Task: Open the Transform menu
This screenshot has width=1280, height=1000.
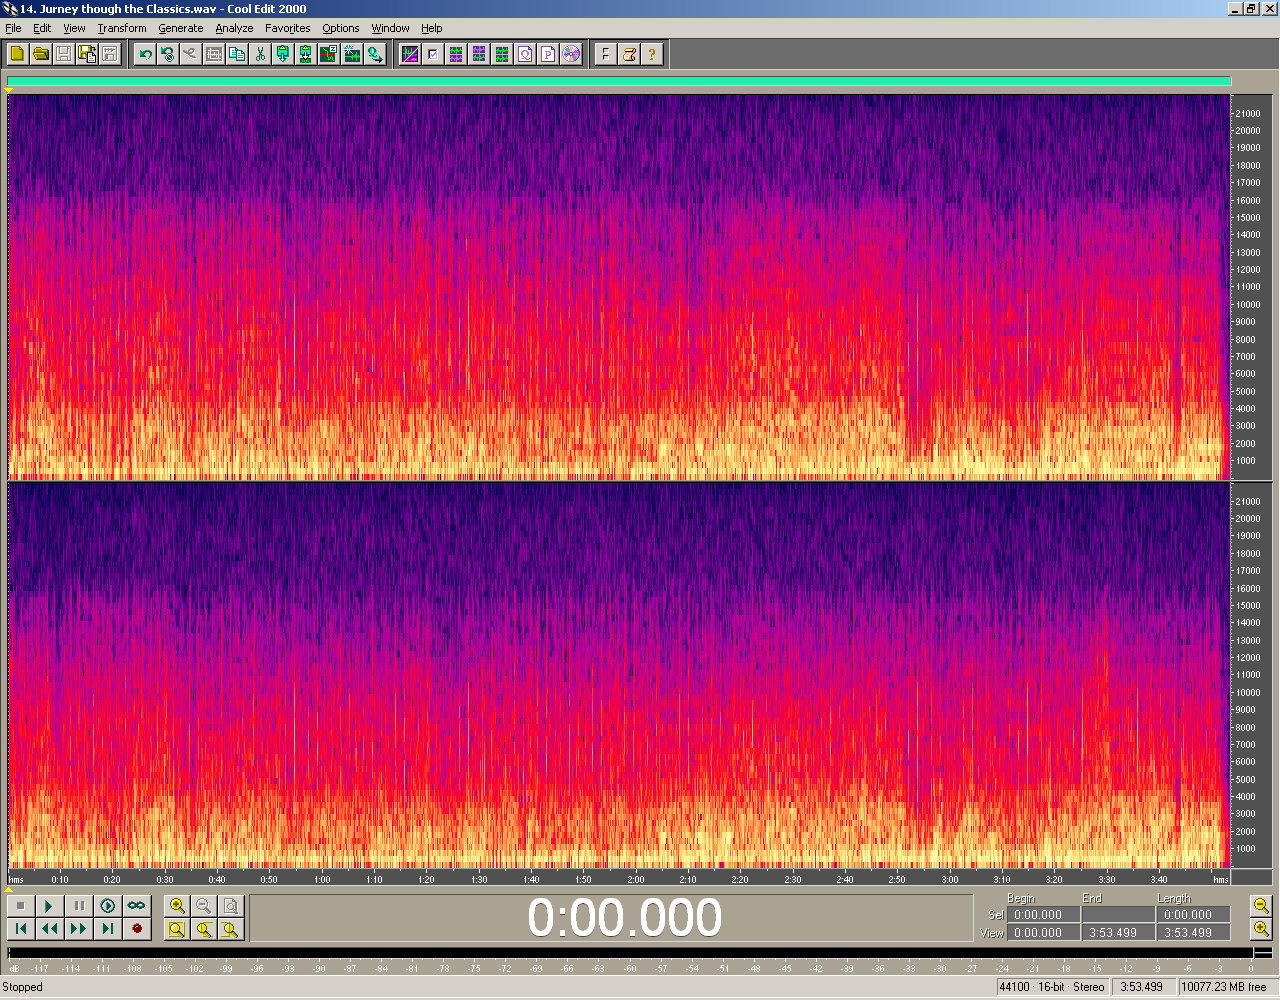Action: pos(121,28)
